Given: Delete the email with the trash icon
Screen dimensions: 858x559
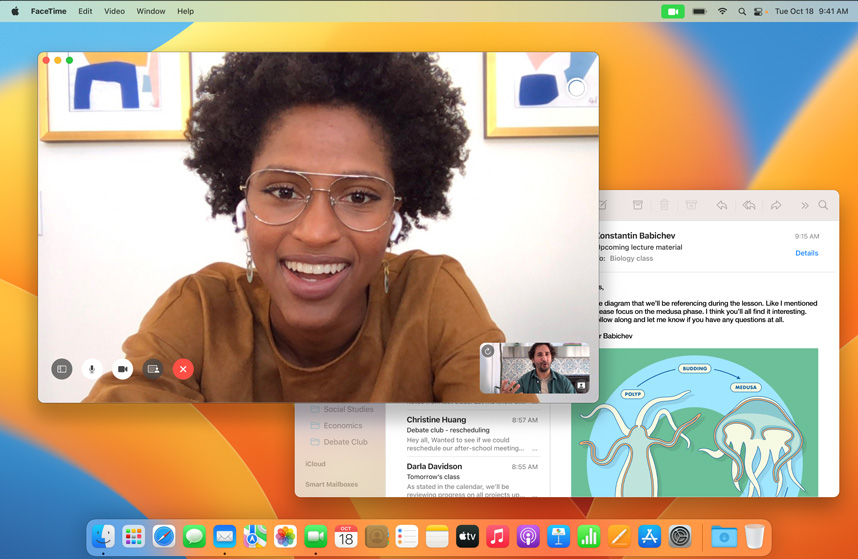Looking at the screenshot, I should (x=664, y=205).
